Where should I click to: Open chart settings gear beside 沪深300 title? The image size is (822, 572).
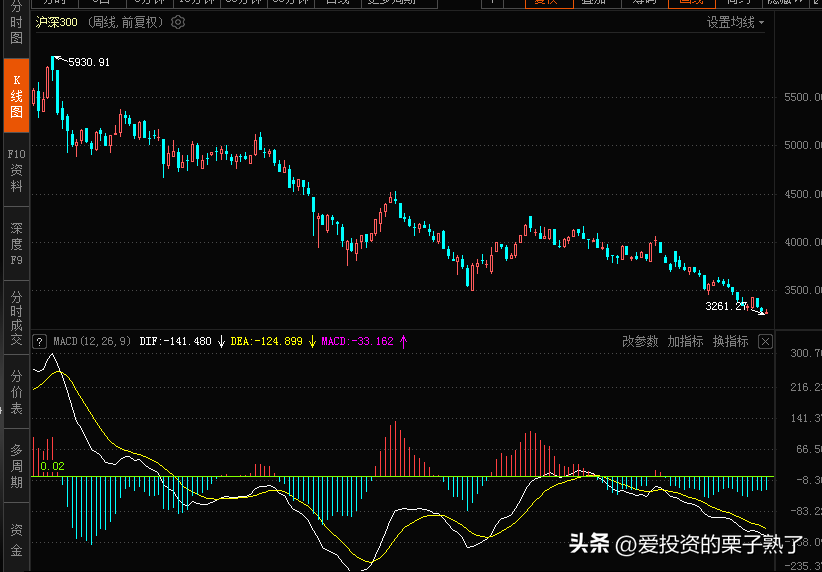178,23
